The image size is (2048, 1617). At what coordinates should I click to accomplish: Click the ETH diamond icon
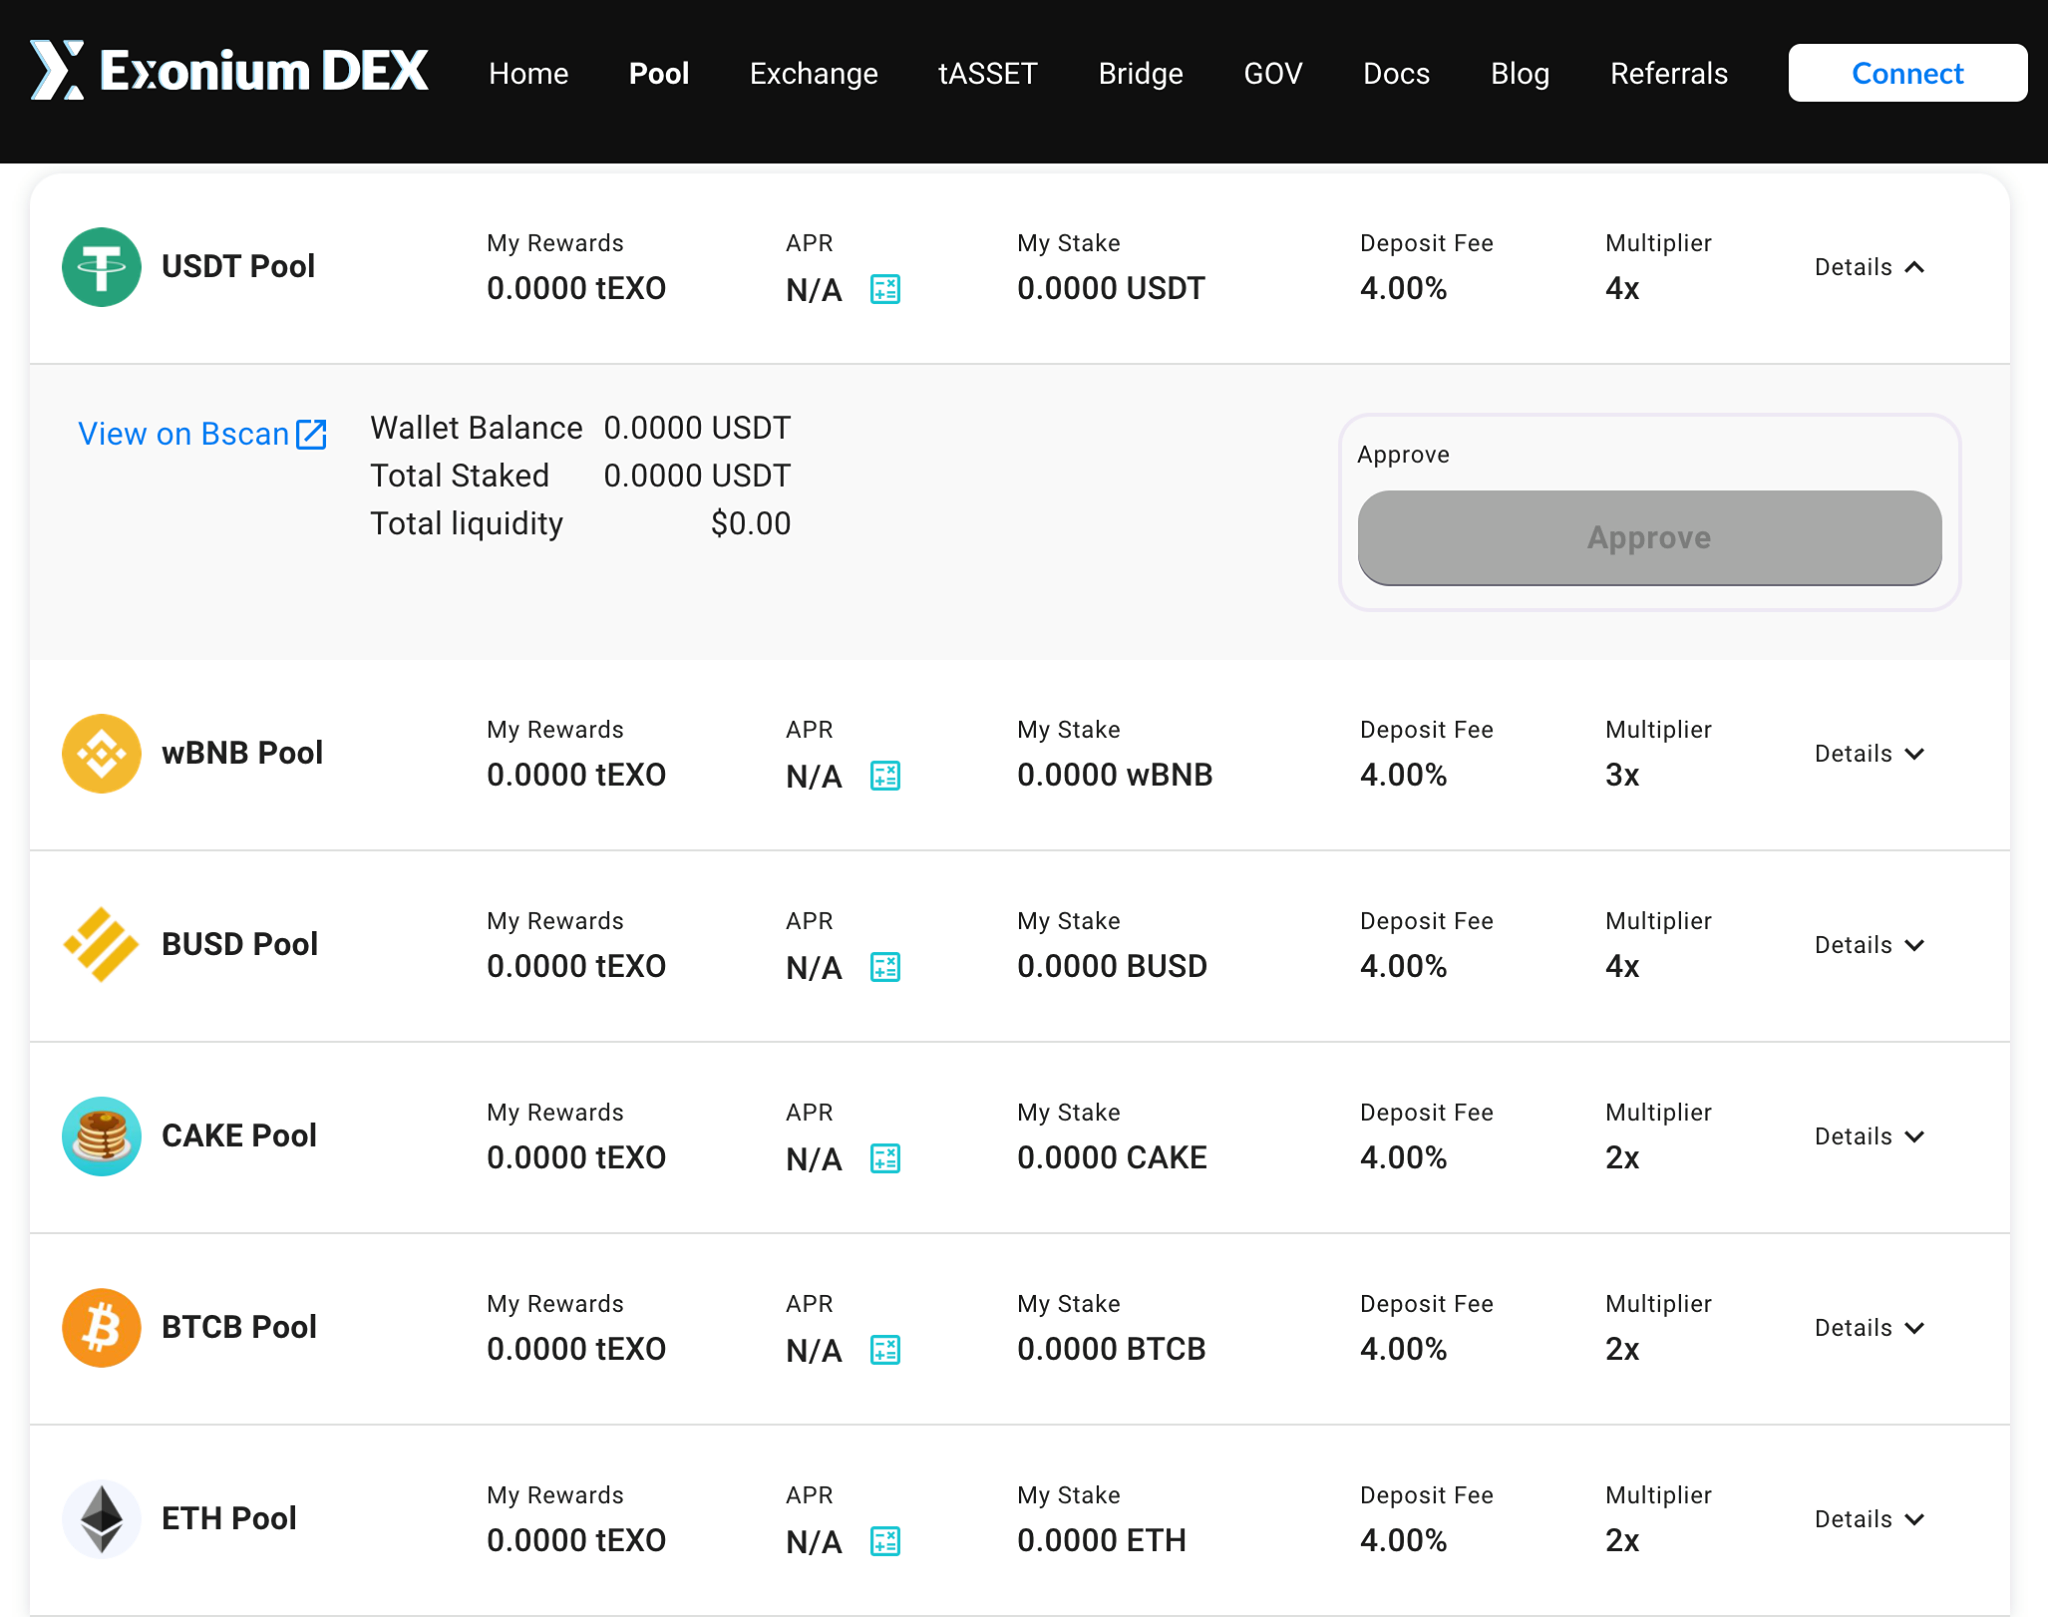point(101,1518)
